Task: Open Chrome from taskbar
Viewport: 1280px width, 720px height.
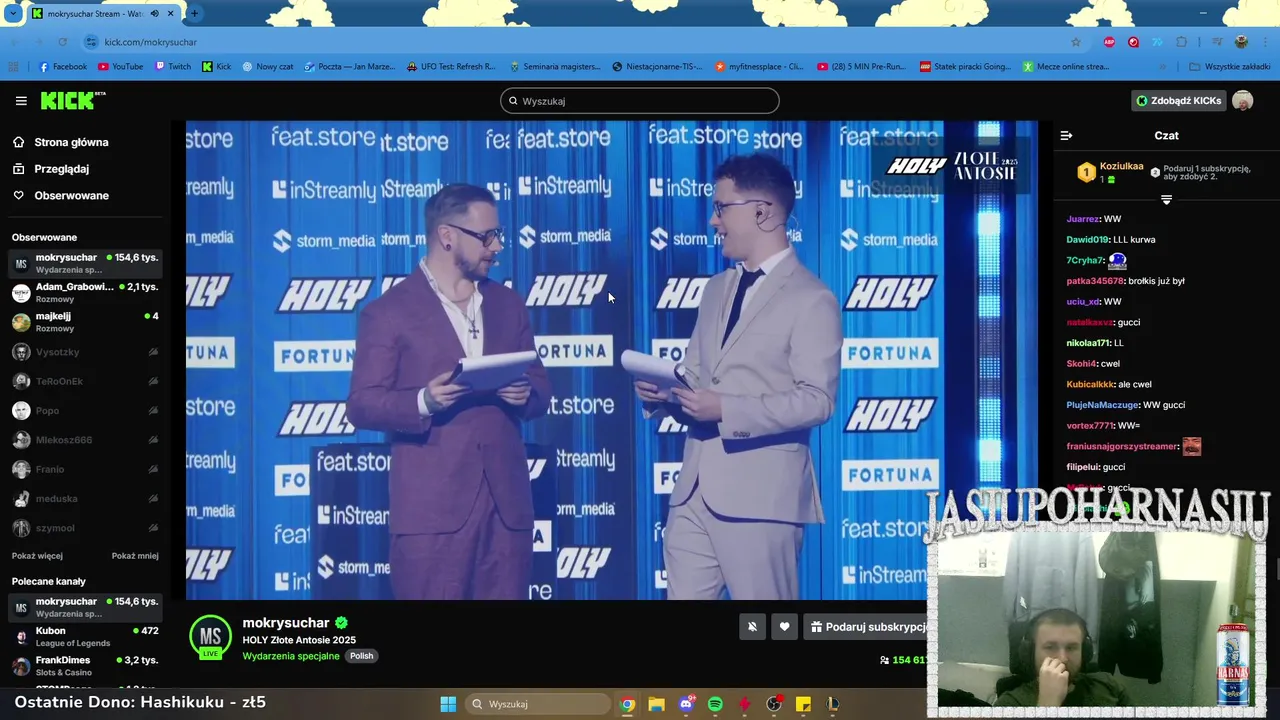Action: 627,704
